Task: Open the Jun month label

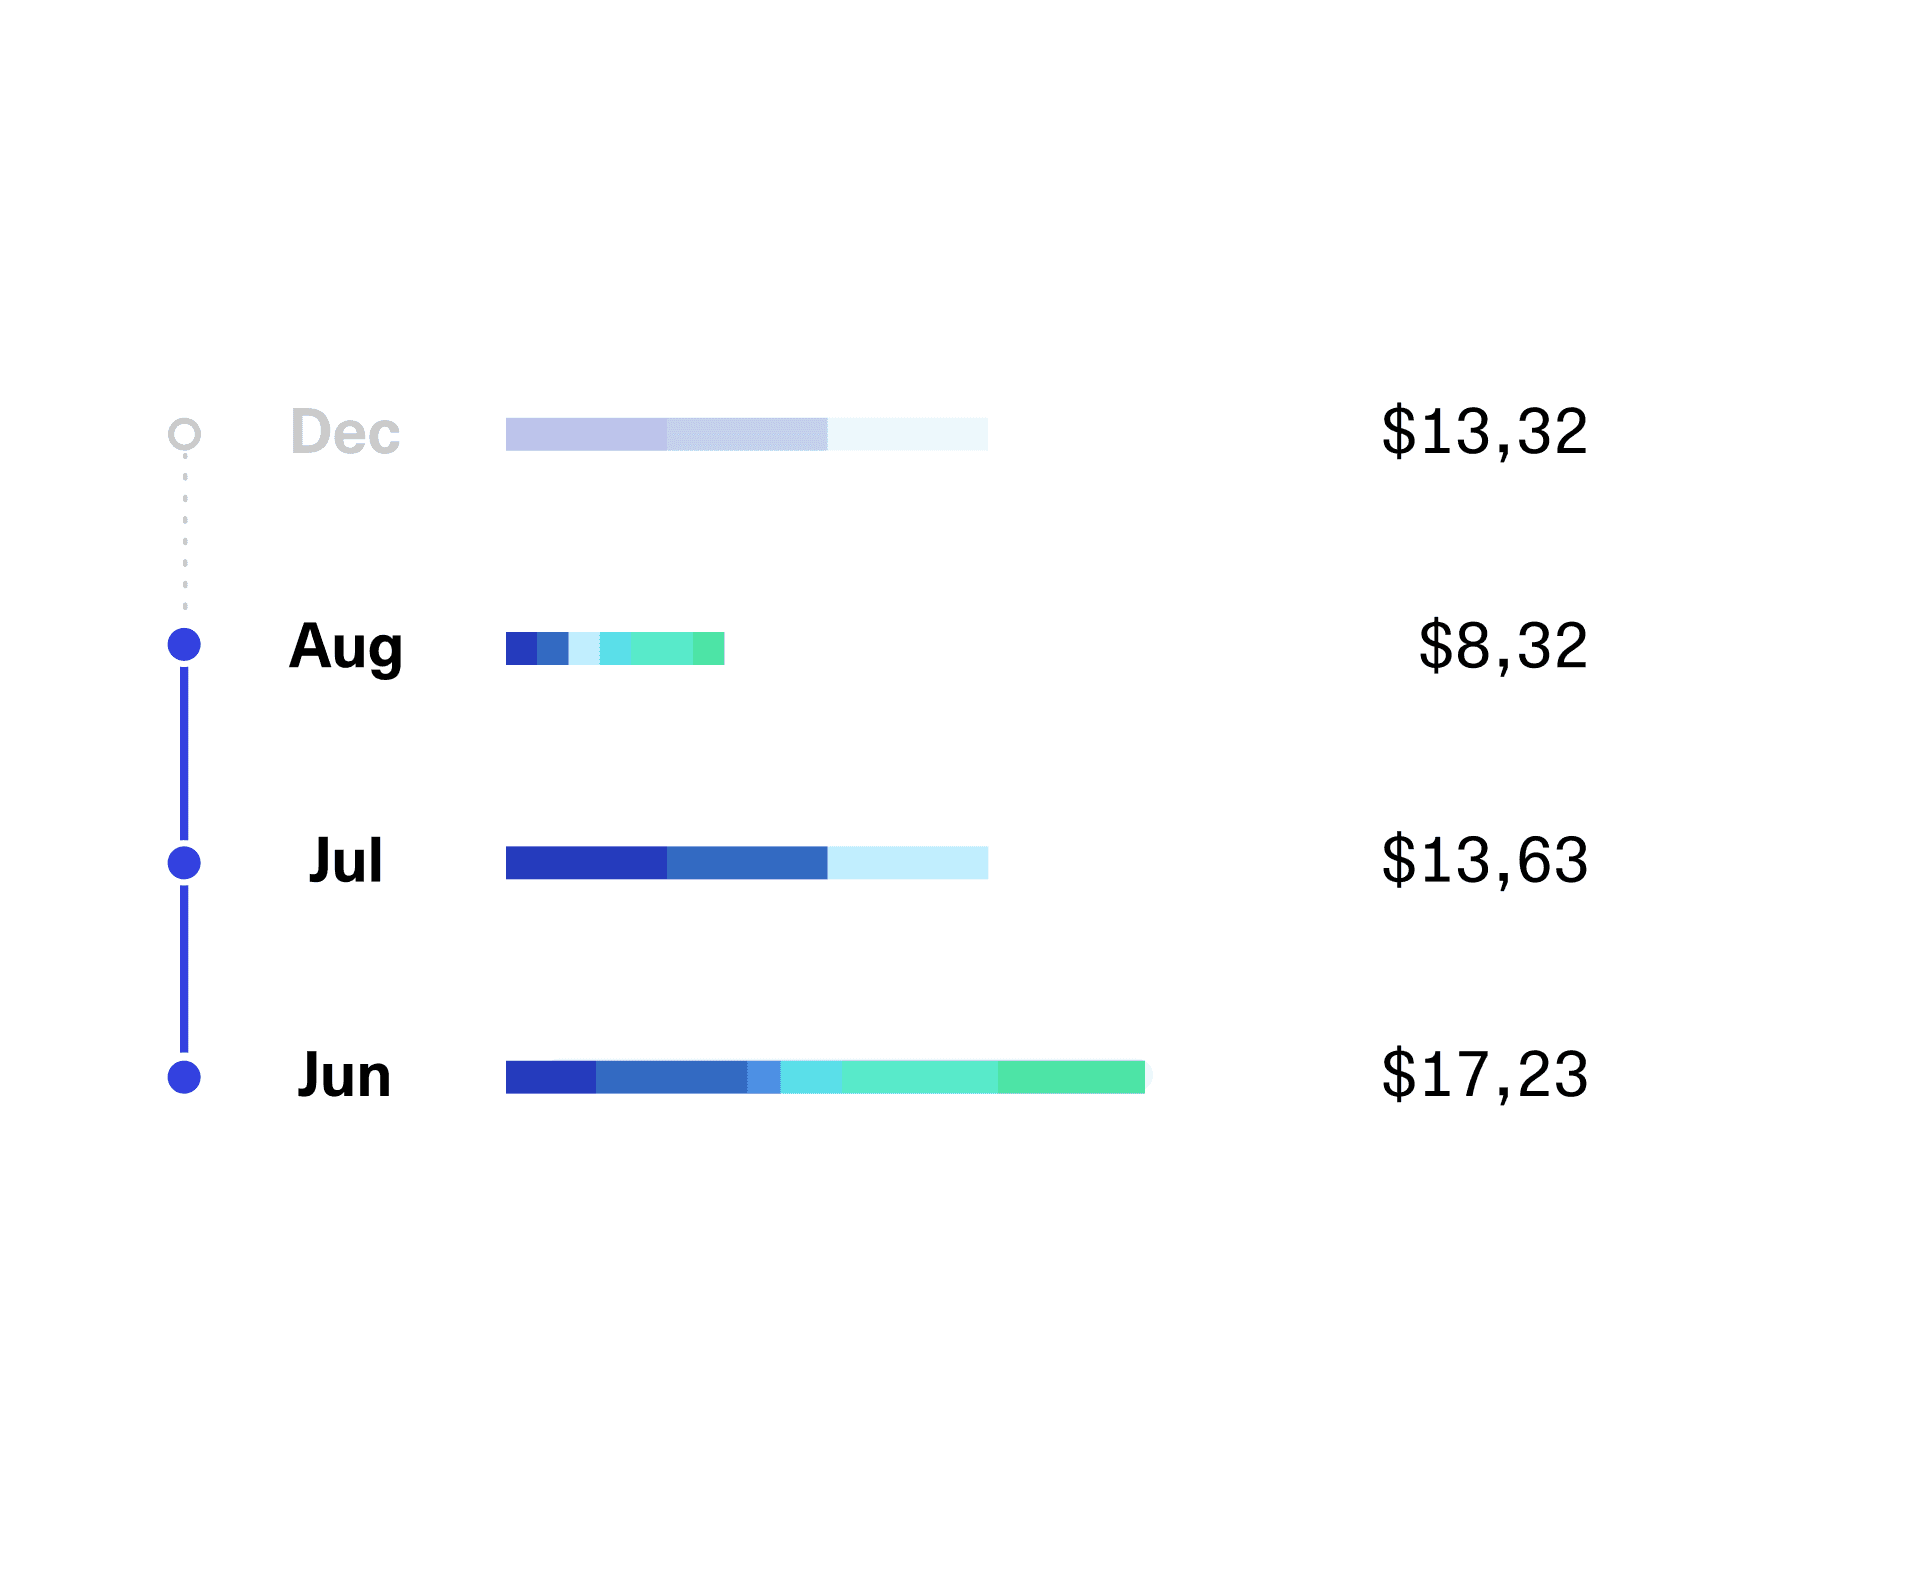Action: pos(344,1075)
